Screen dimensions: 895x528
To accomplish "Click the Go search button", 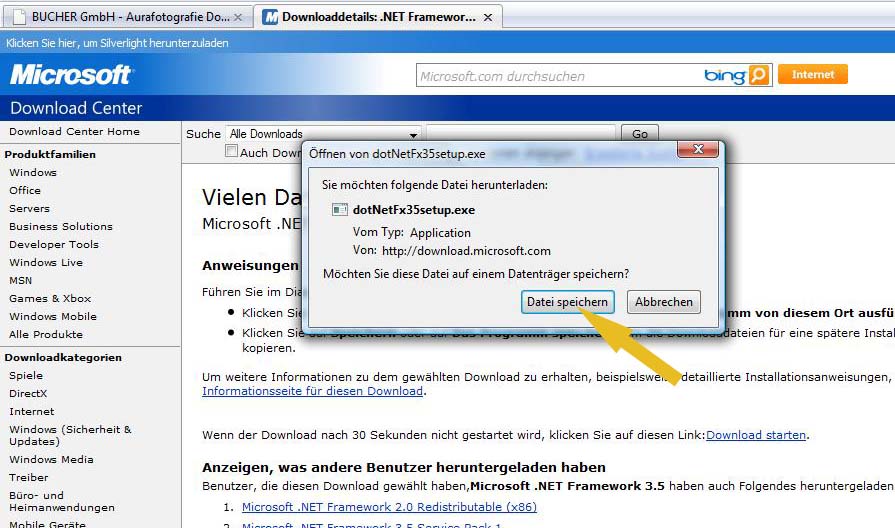I will click(x=640, y=134).
